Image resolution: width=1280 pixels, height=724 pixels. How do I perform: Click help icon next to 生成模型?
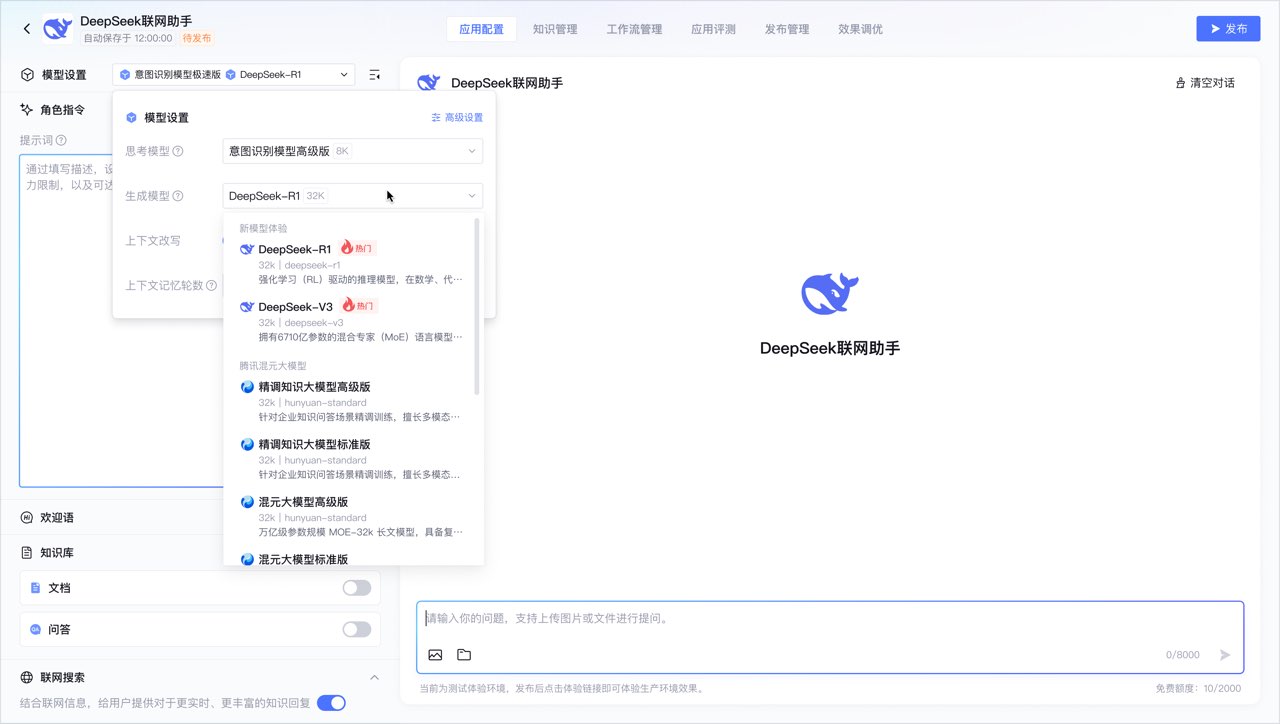[x=178, y=196]
